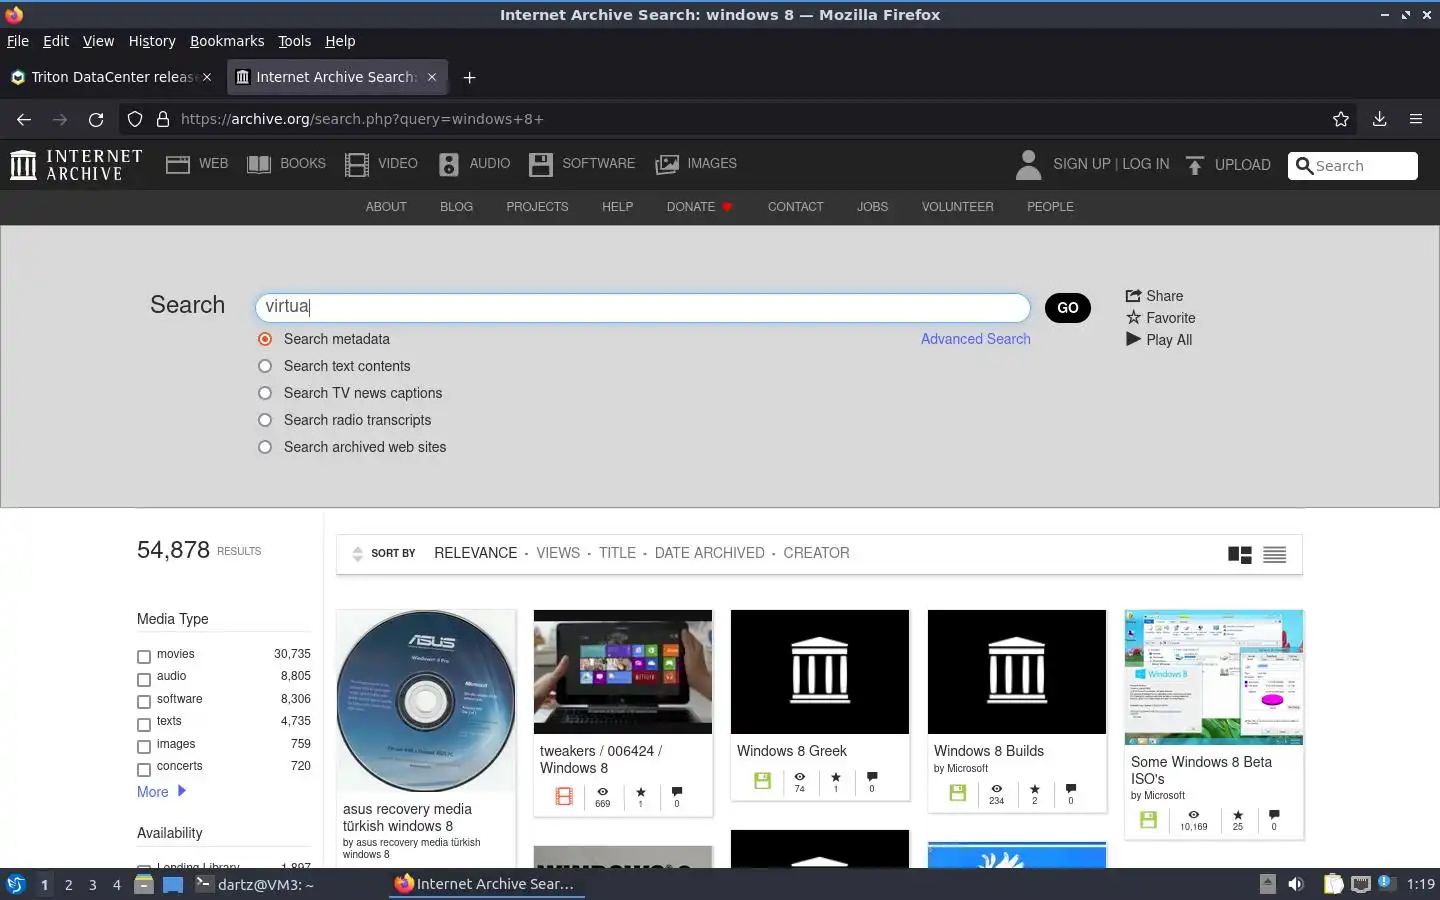Open the Advanced Search link
The width and height of the screenshot is (1440, 900).
(975, 339)
